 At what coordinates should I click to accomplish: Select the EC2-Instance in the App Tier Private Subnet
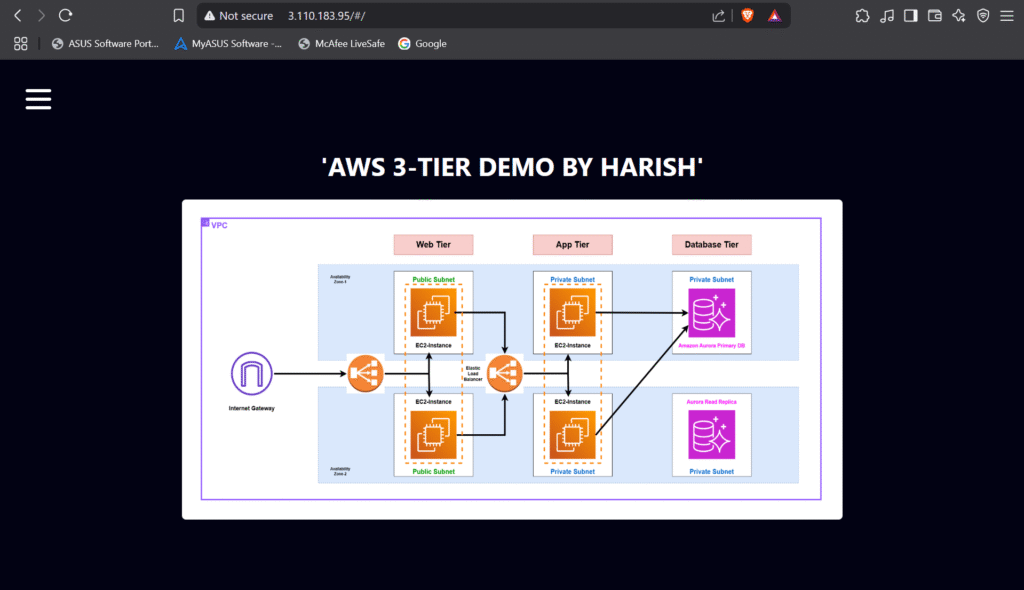[x=571, y=313]
